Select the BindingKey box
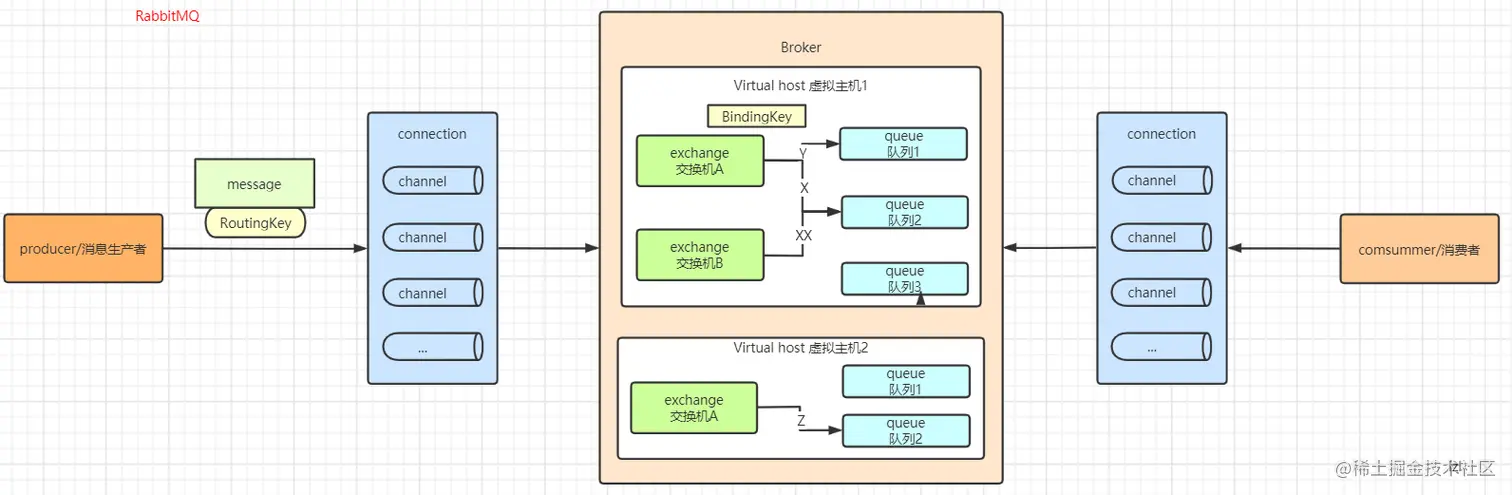 757,116
